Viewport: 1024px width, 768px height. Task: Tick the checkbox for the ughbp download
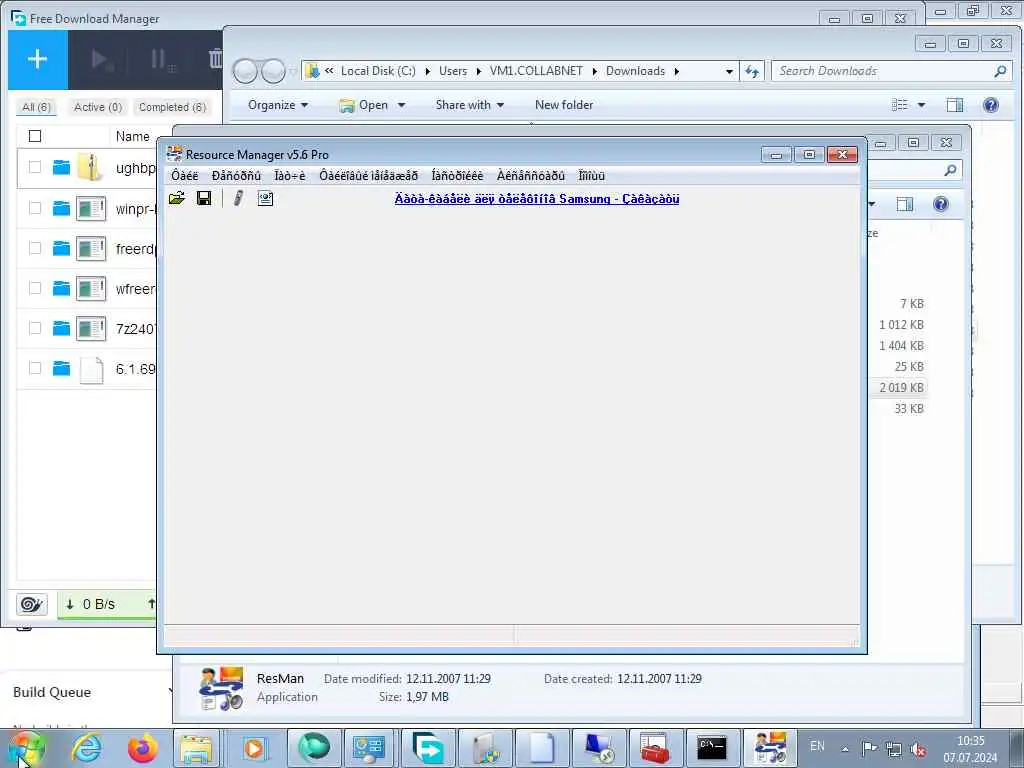tap(35, 168)
